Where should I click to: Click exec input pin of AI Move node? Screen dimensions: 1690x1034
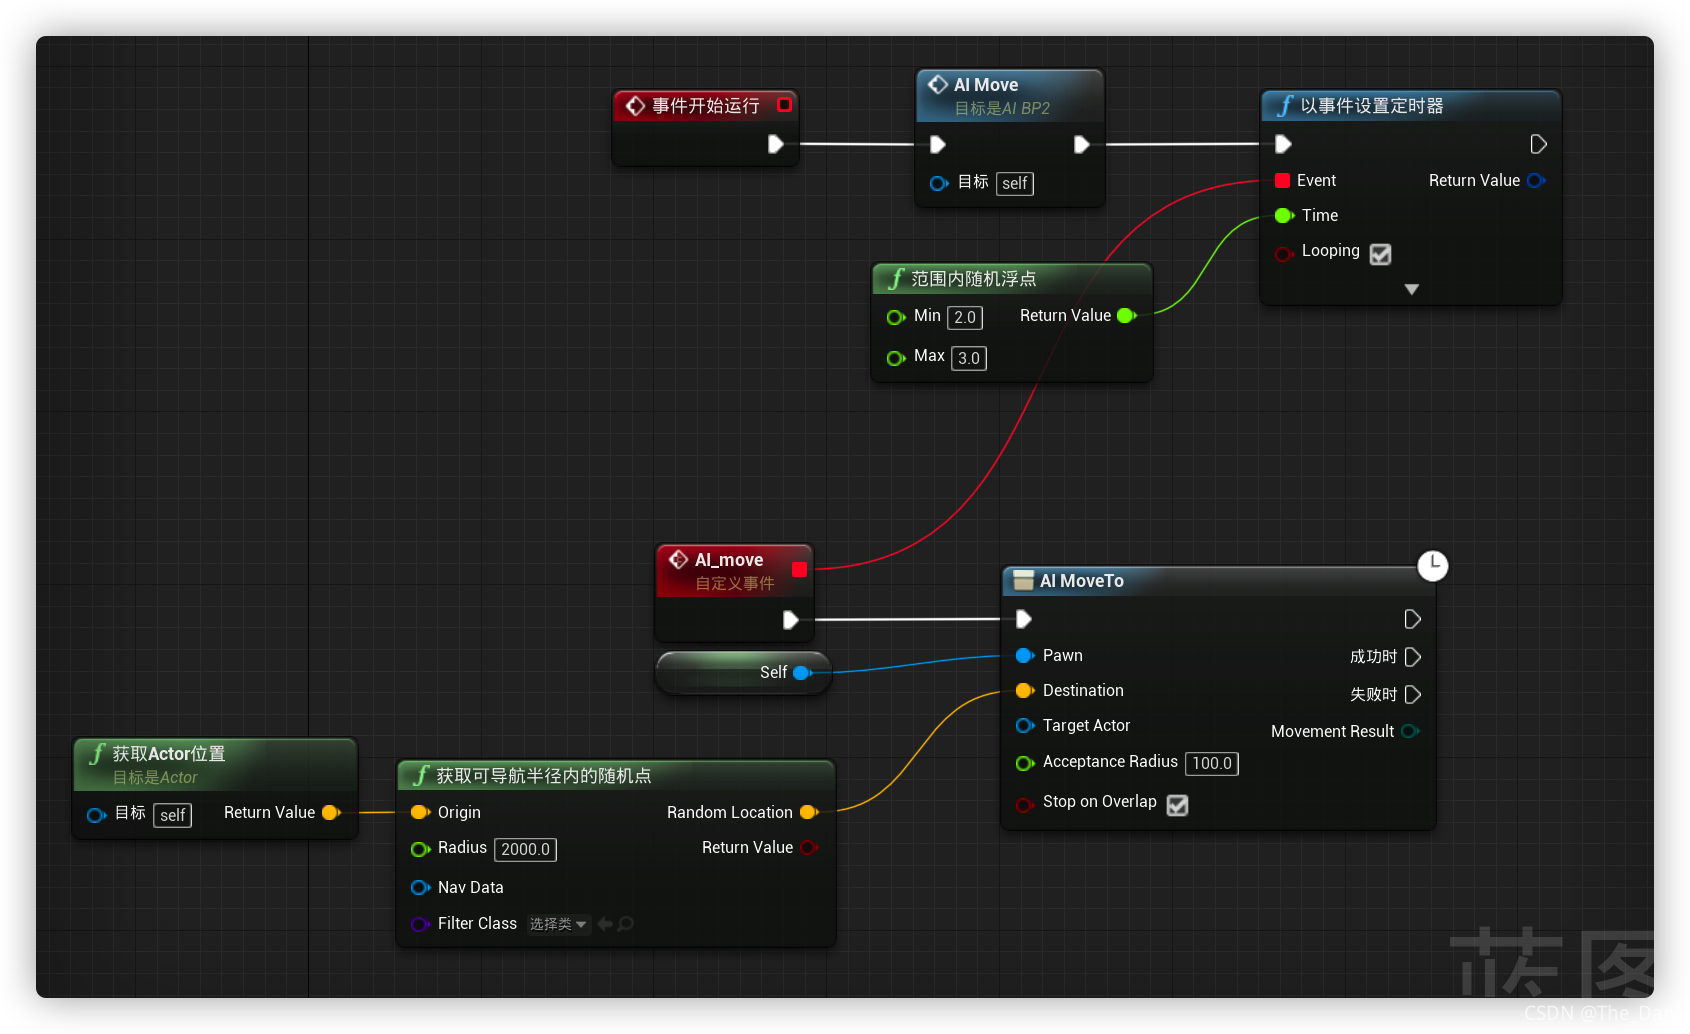click(938, 144)
